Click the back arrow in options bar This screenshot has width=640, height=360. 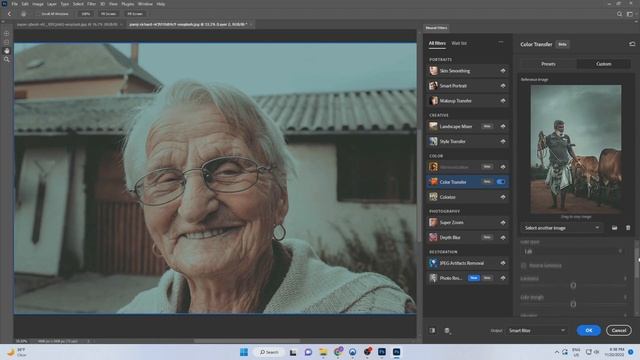click(9, 14)
